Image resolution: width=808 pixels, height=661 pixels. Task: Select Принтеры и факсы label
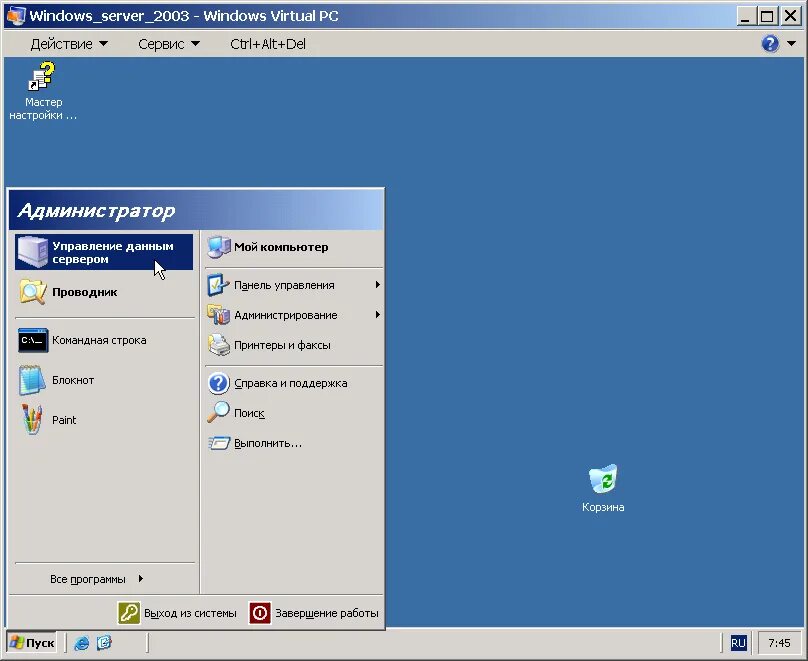pyautogui.click(x=282, y=345)
